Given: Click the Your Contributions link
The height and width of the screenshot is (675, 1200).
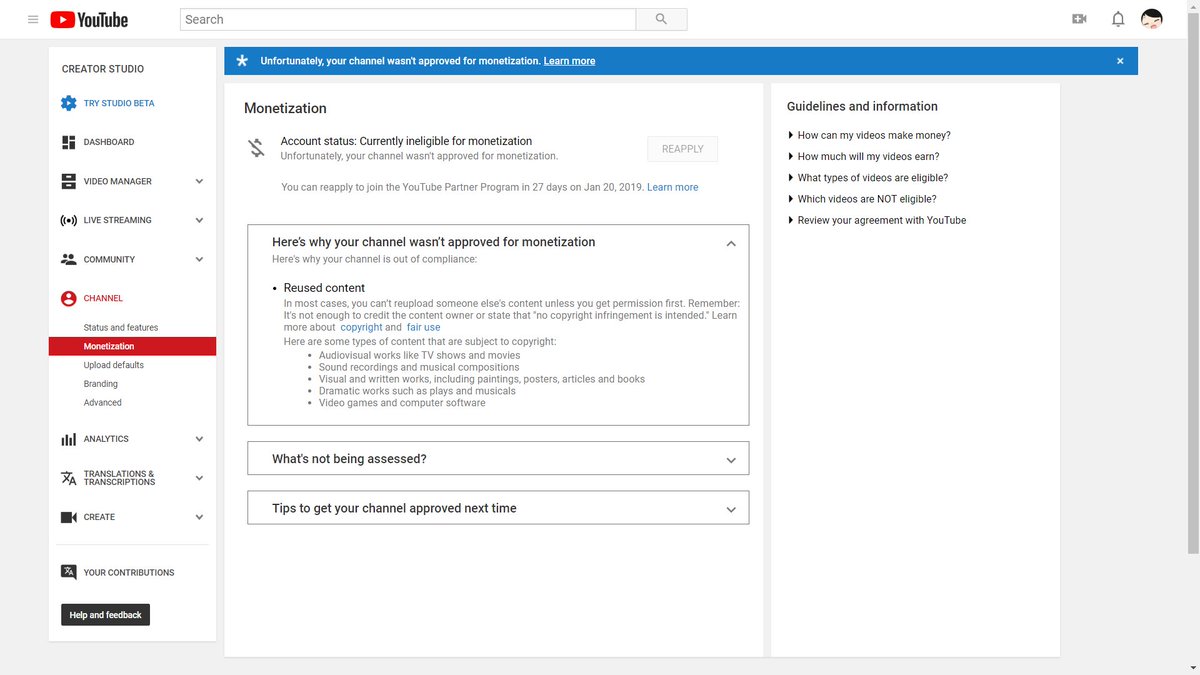Looking at the screenshot, I should 129,572.
